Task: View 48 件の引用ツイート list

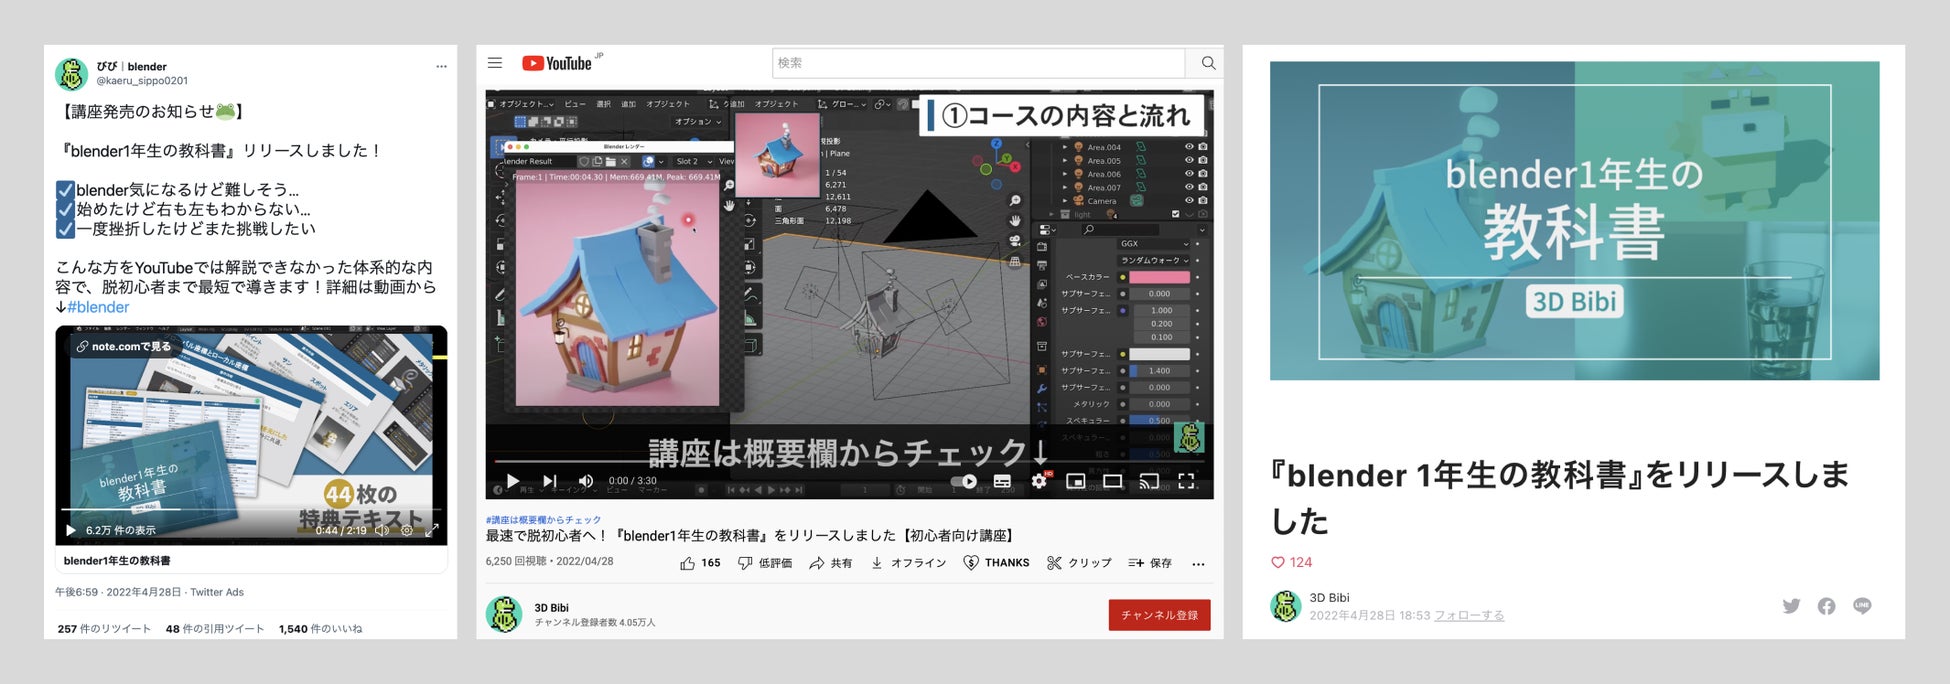Action: coord(215,629)
